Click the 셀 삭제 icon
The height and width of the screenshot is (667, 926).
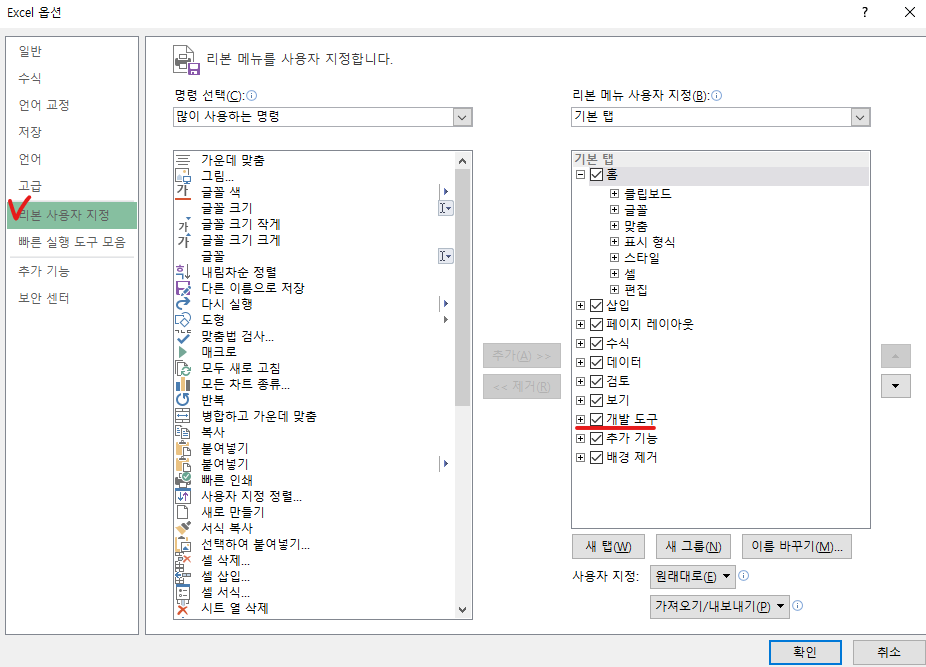(x=183, y=559)
